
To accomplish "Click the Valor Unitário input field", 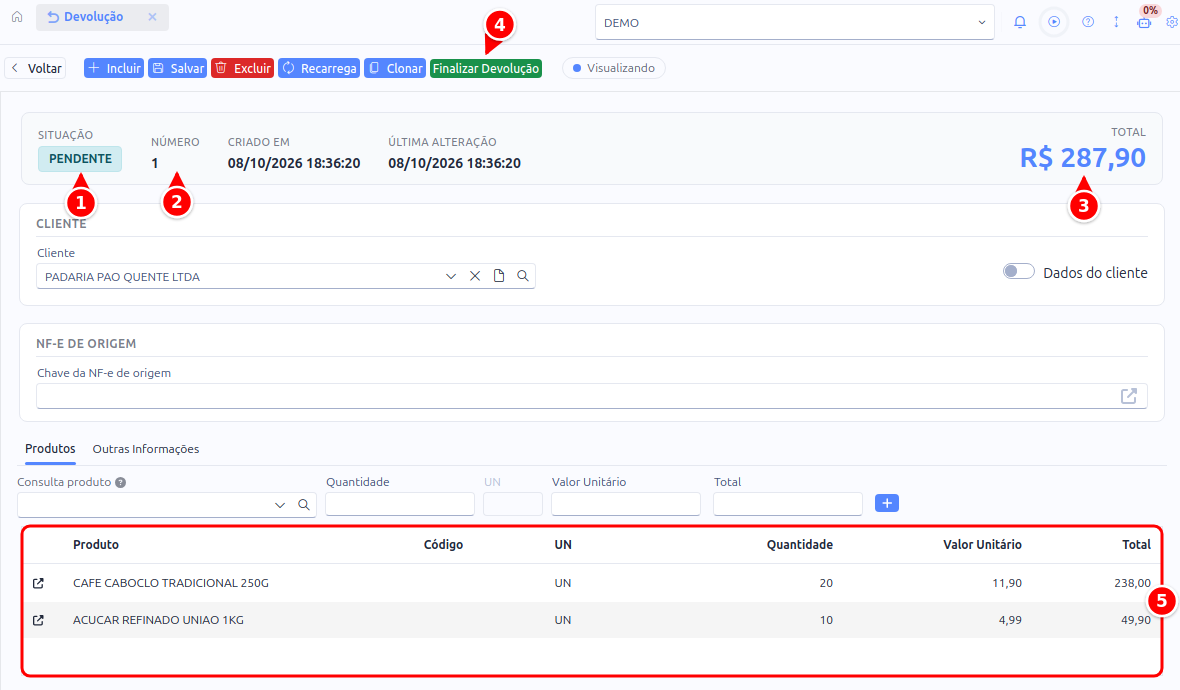I will coord(626,504).
